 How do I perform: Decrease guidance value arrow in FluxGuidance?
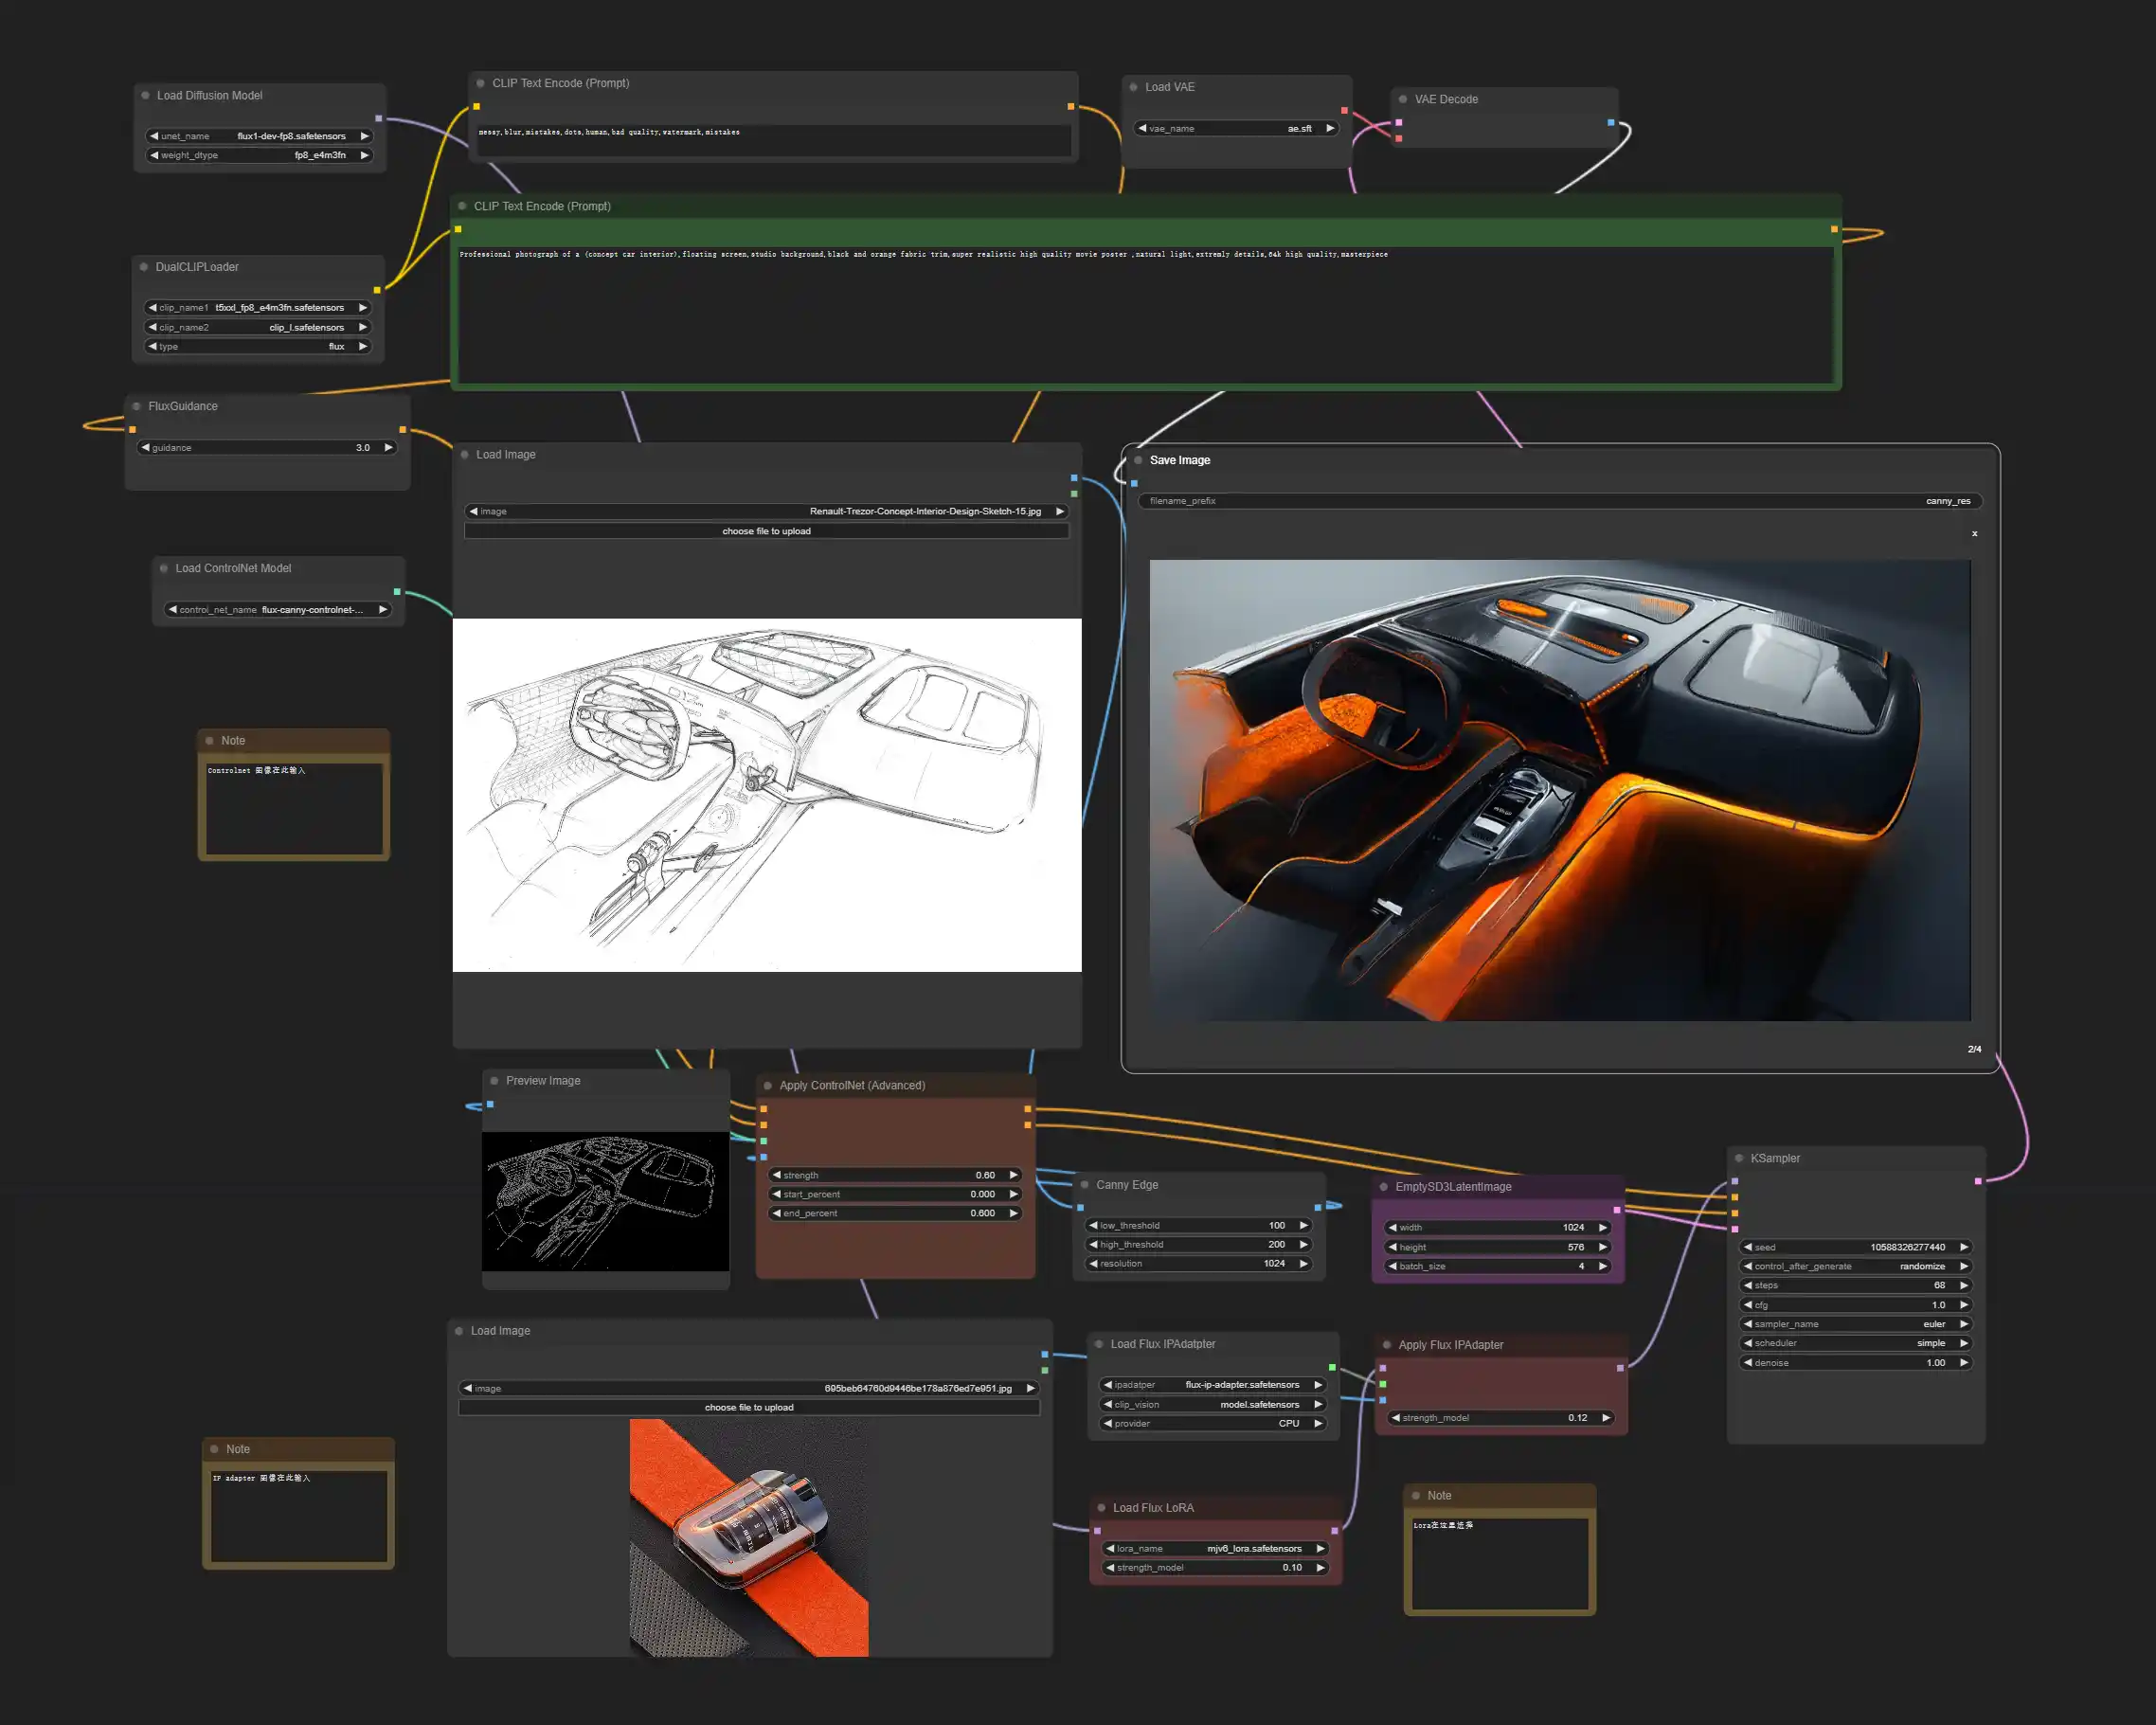pos(146,447)
